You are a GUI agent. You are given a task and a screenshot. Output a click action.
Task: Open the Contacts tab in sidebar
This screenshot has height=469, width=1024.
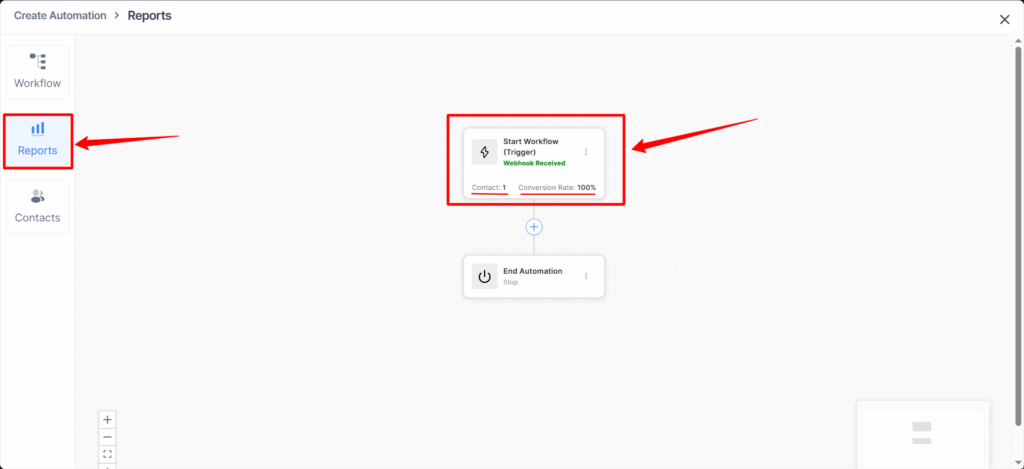coord(37,206)
